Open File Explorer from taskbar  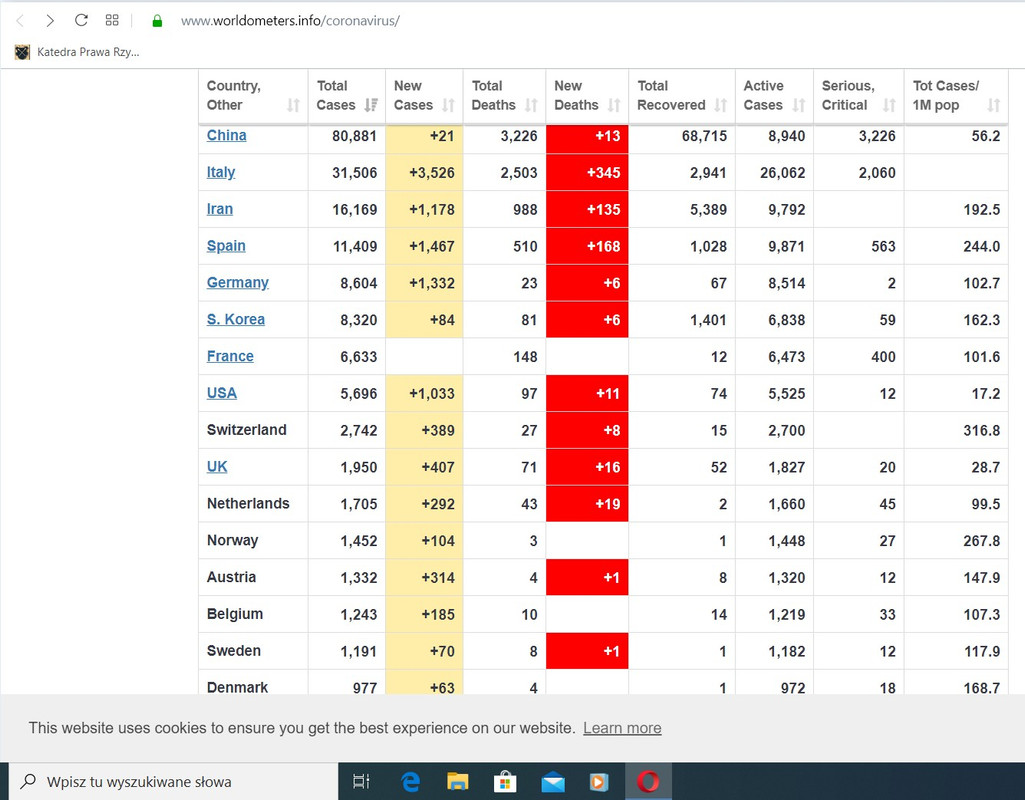pyautogui.click(x=458, y=781)
